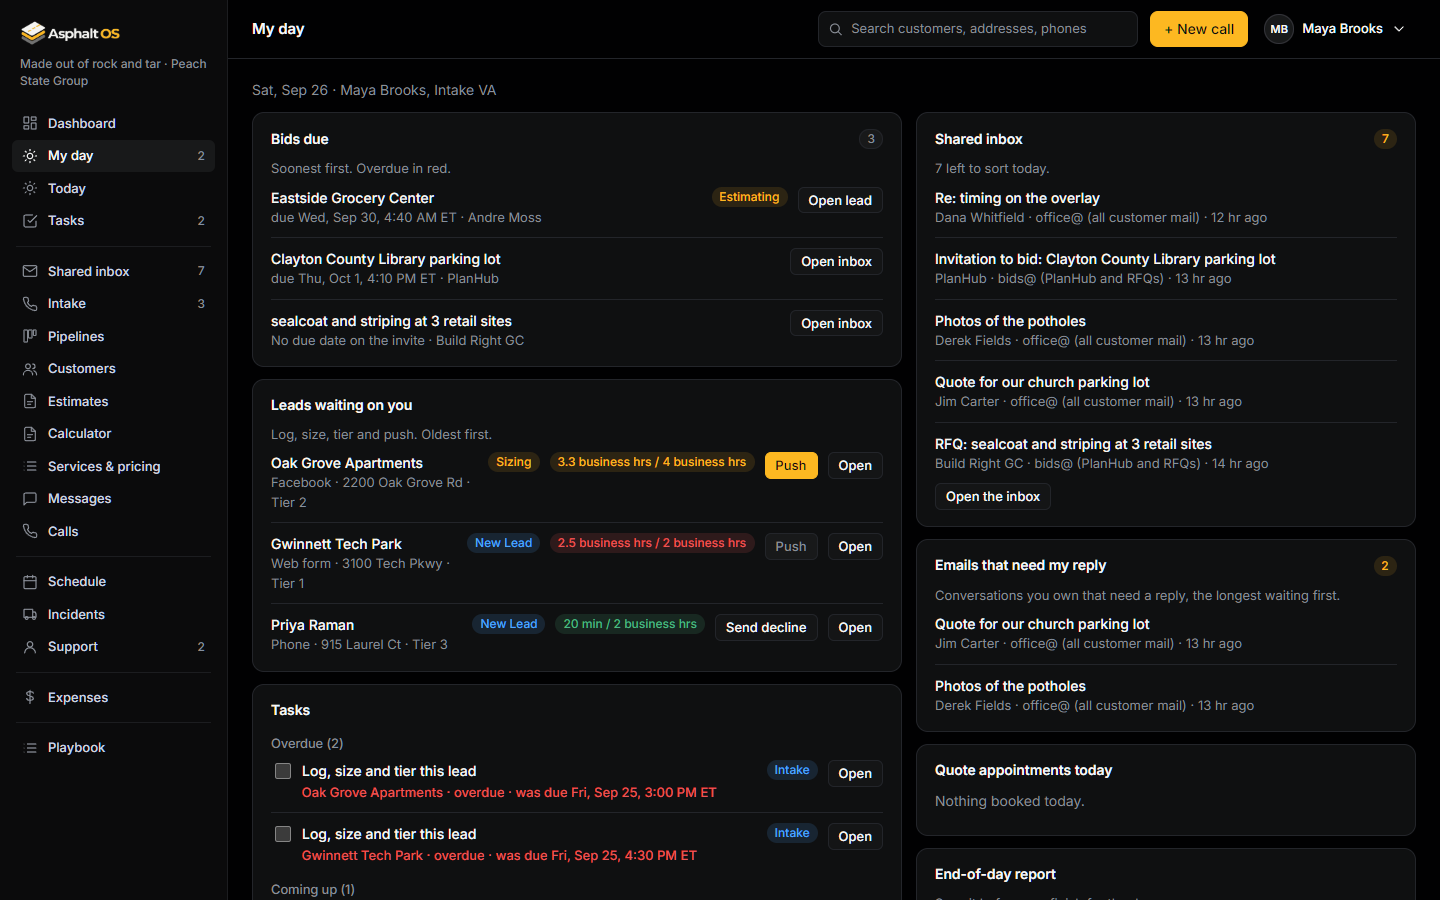The image size is (1440, 900).
Task: Open the Playbook list icon
Action: [x=30, y=748]
